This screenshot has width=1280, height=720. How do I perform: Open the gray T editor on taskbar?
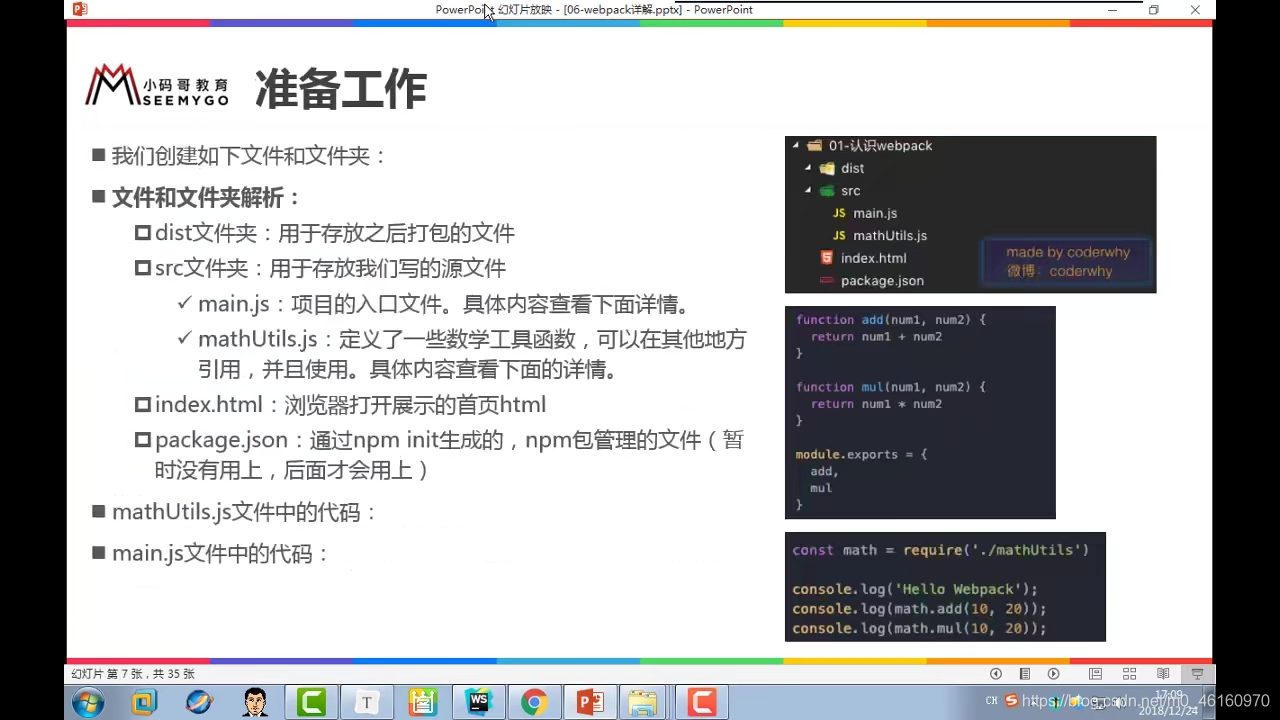tap(367, 702)
